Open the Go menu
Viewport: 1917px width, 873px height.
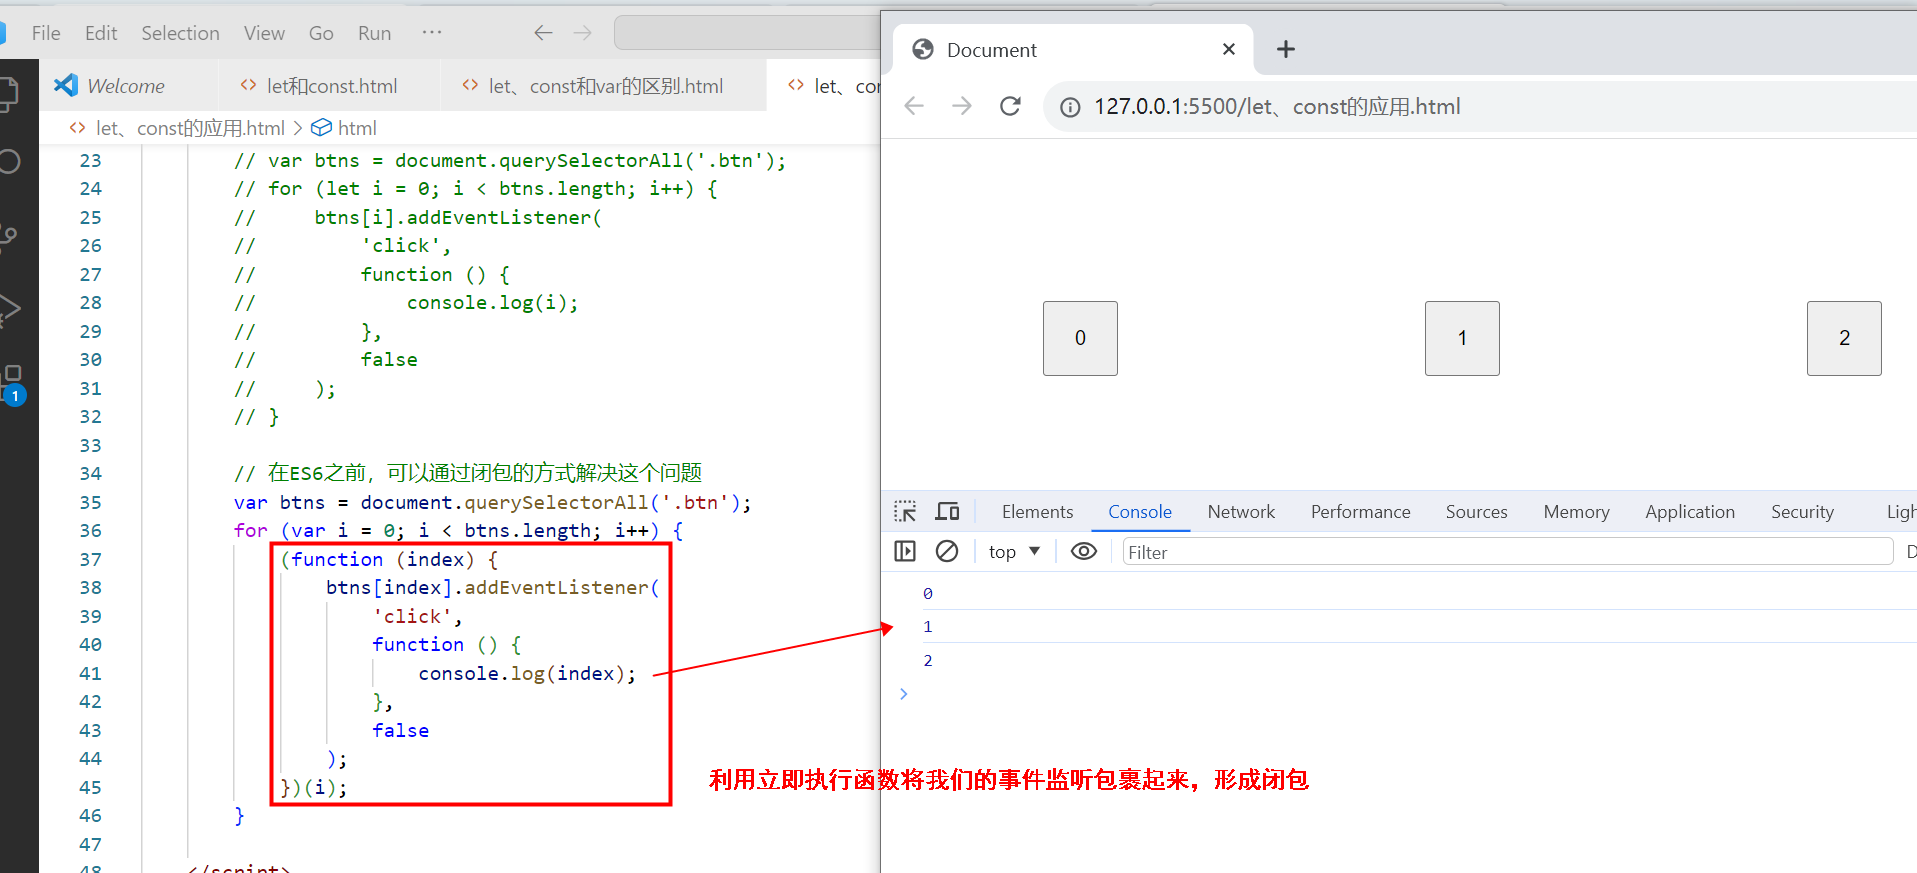point(321,33)
